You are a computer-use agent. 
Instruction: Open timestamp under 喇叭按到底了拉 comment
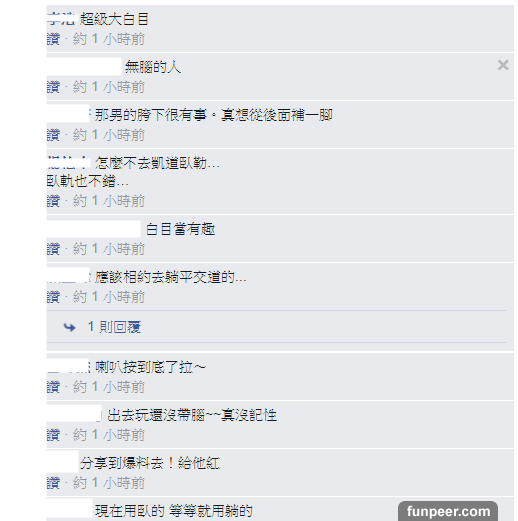pyautogui.click(x=109, y=387)
